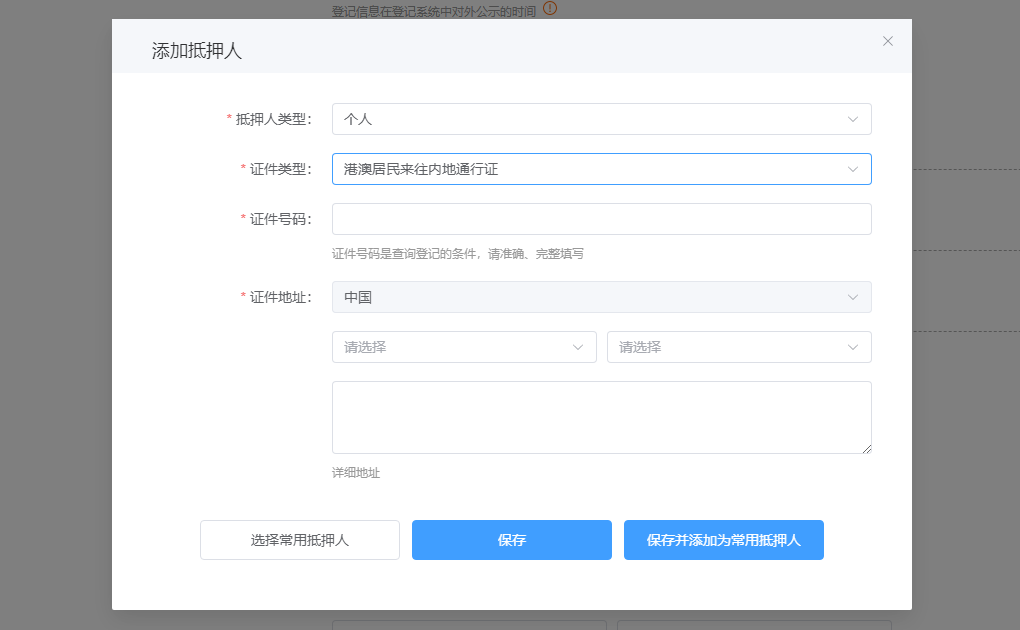Click the 保存并添加为常用抵押人 button
Viewport: 1020px width, 630px height.
point(724,540)
